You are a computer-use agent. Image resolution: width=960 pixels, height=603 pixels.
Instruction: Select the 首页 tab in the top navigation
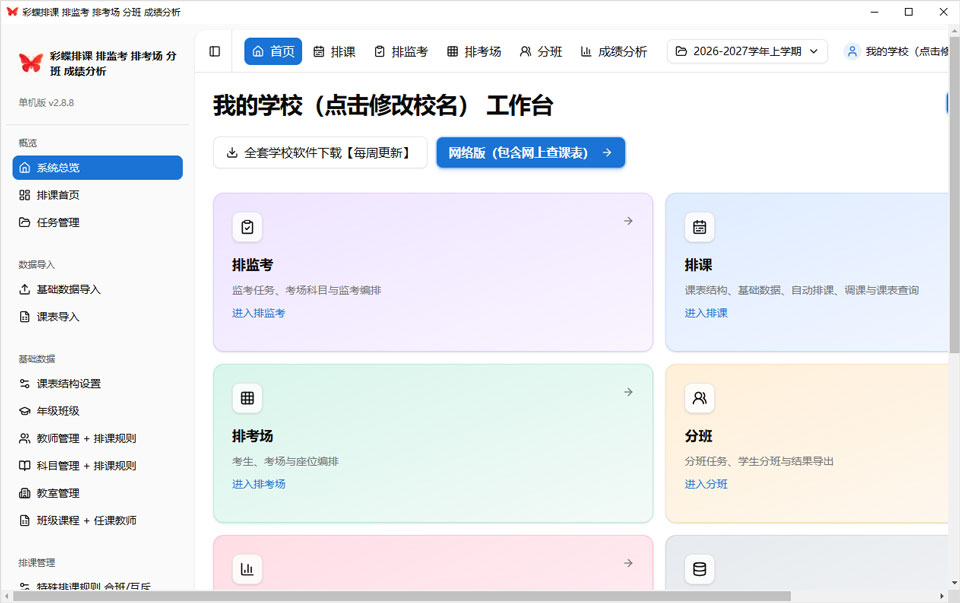coord(273,51)
